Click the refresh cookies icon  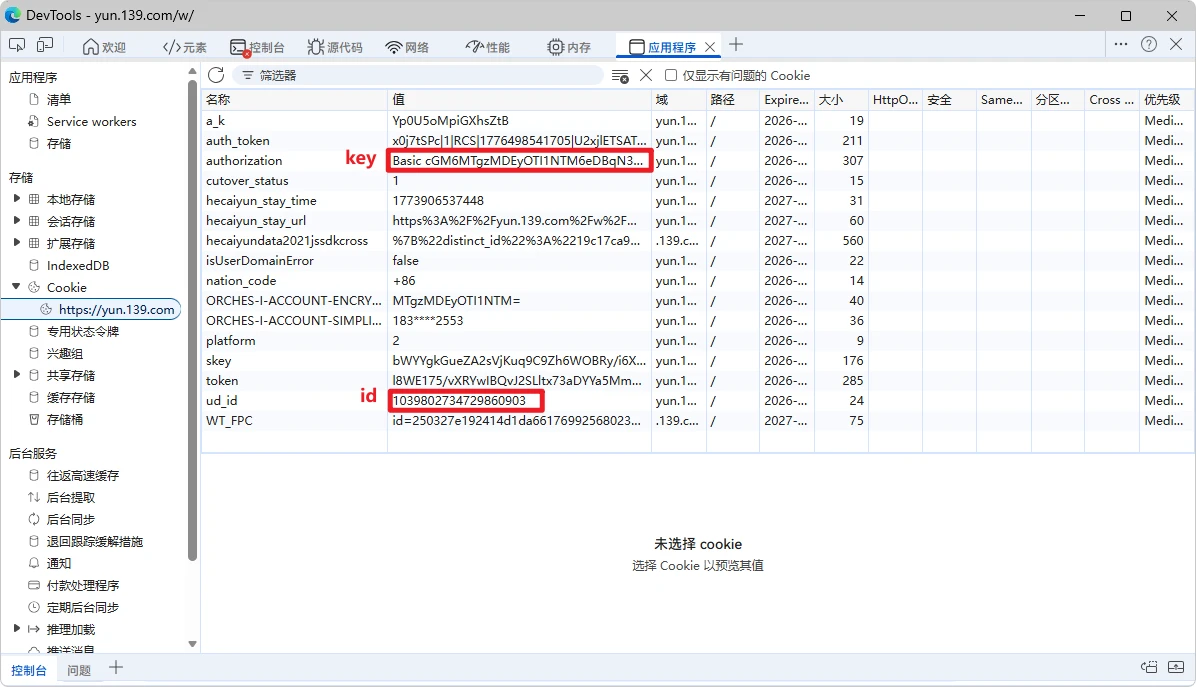pyautogui.click(x=216, y=75)
